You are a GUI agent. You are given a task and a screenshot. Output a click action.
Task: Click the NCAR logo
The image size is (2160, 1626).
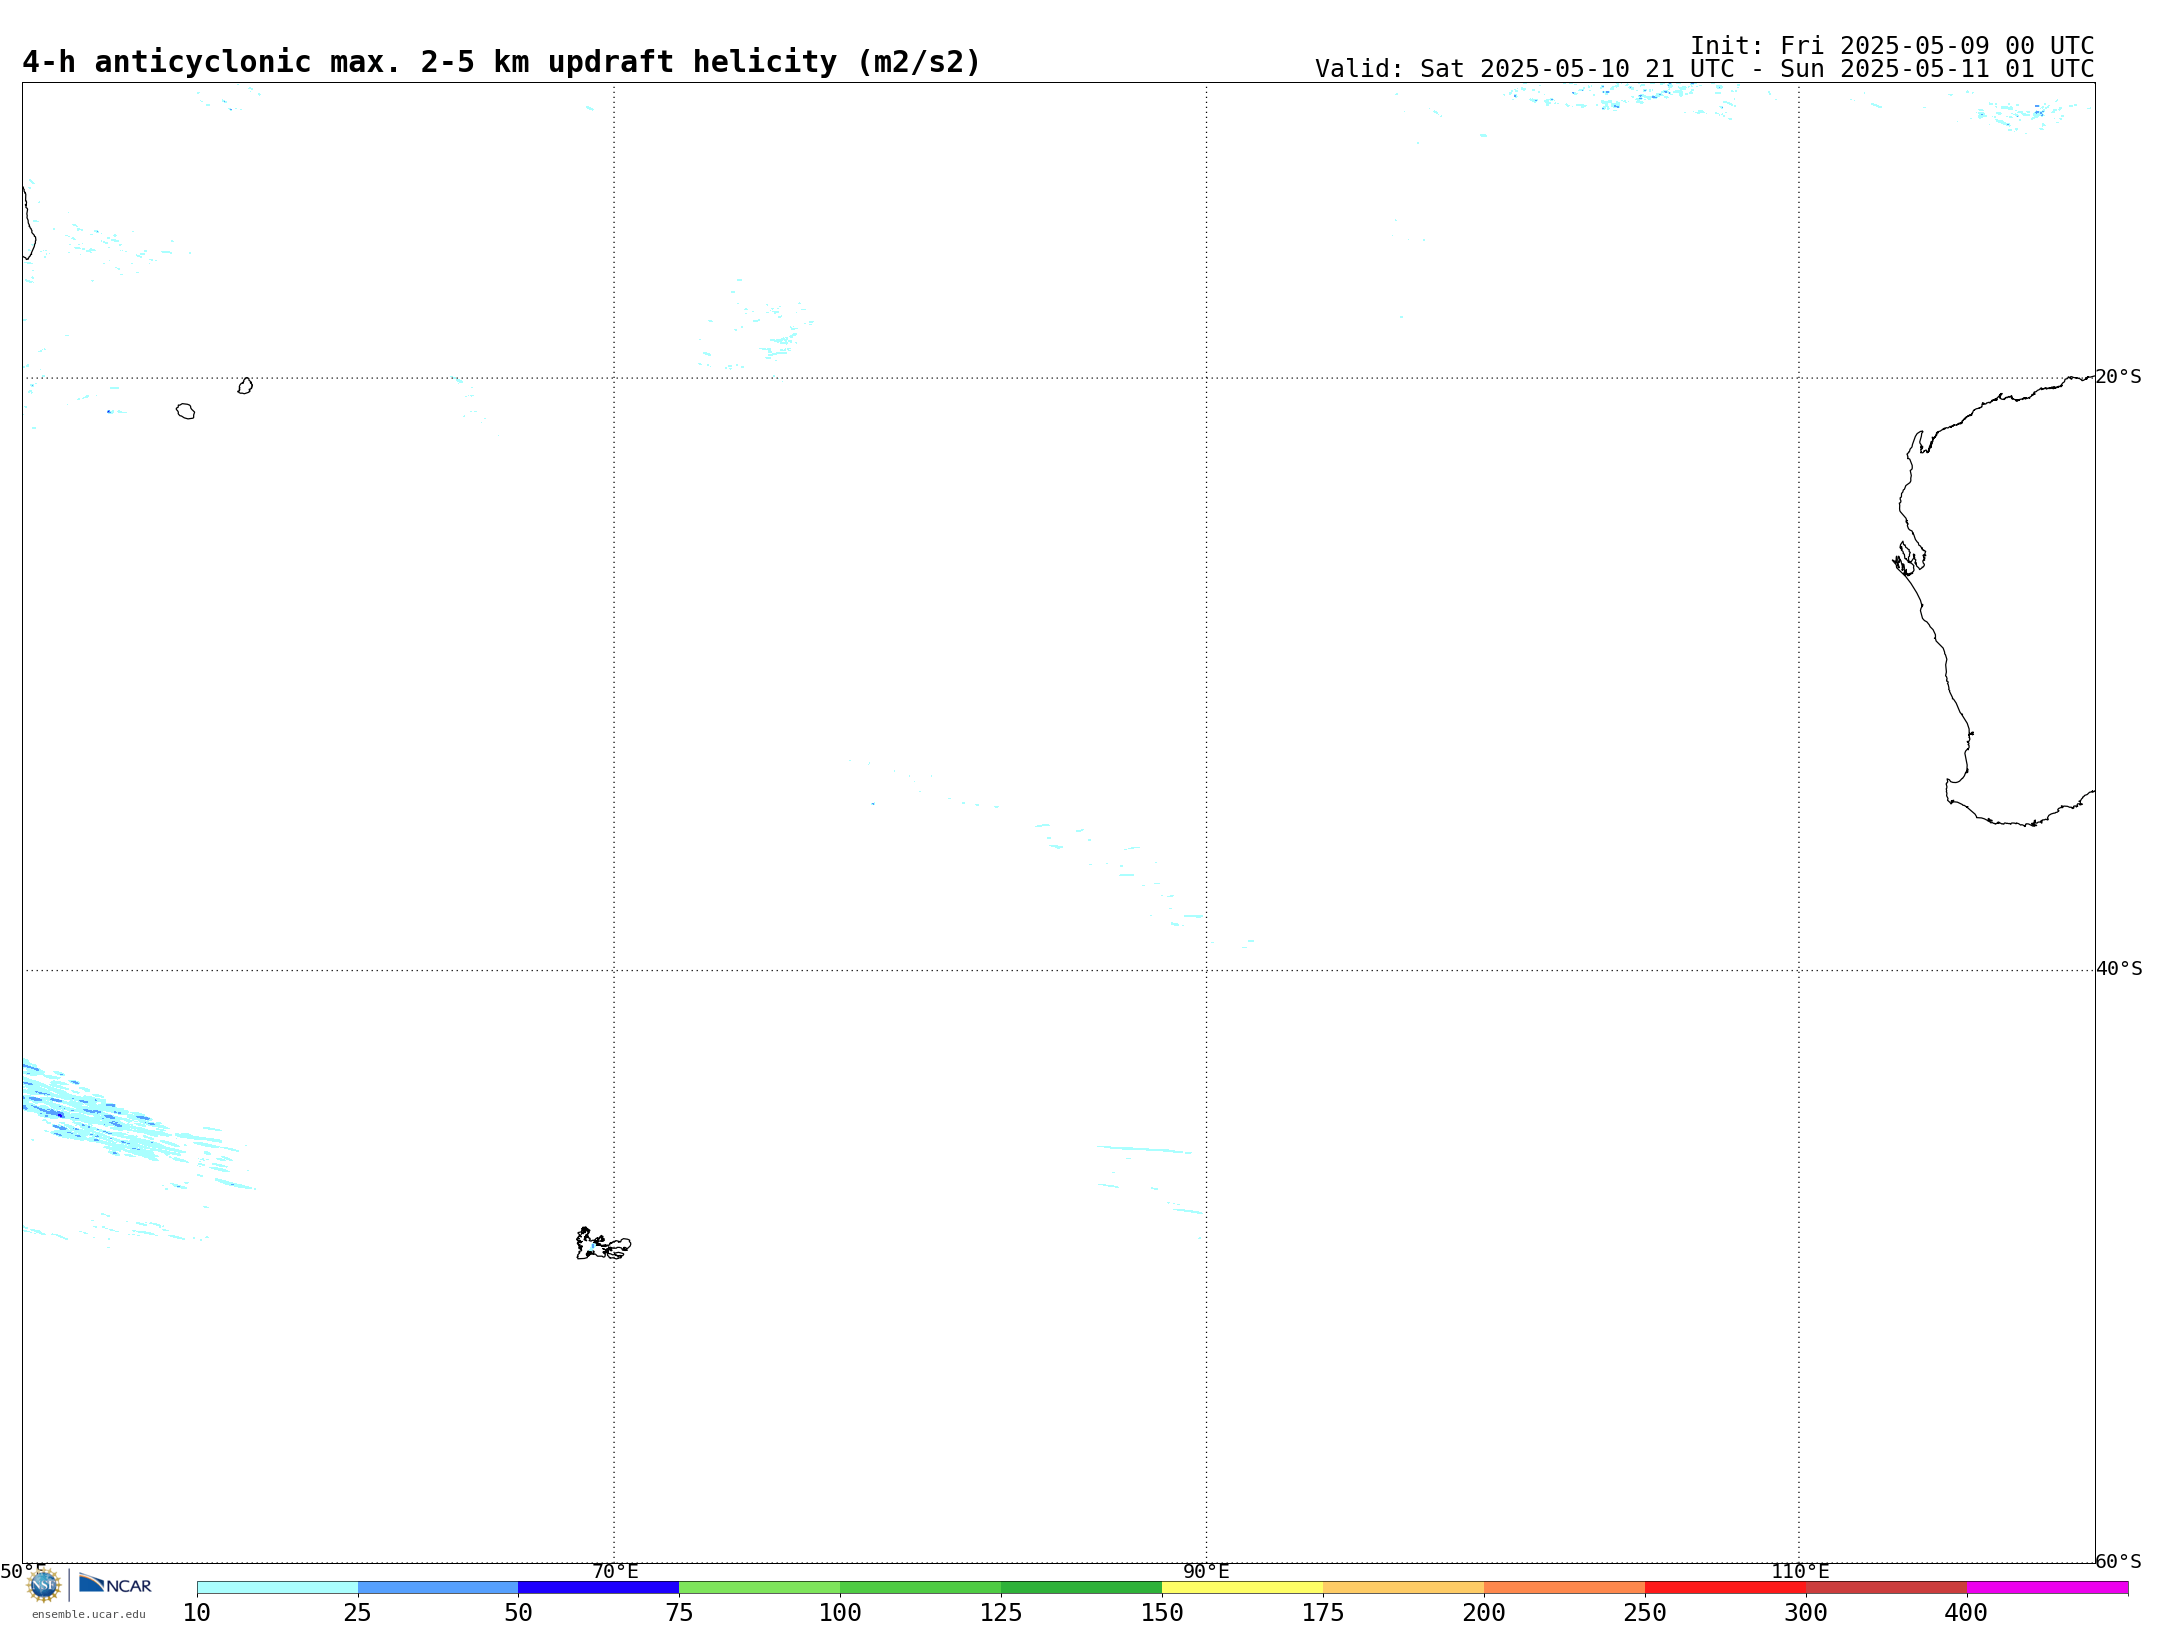tap(115, 1584)
